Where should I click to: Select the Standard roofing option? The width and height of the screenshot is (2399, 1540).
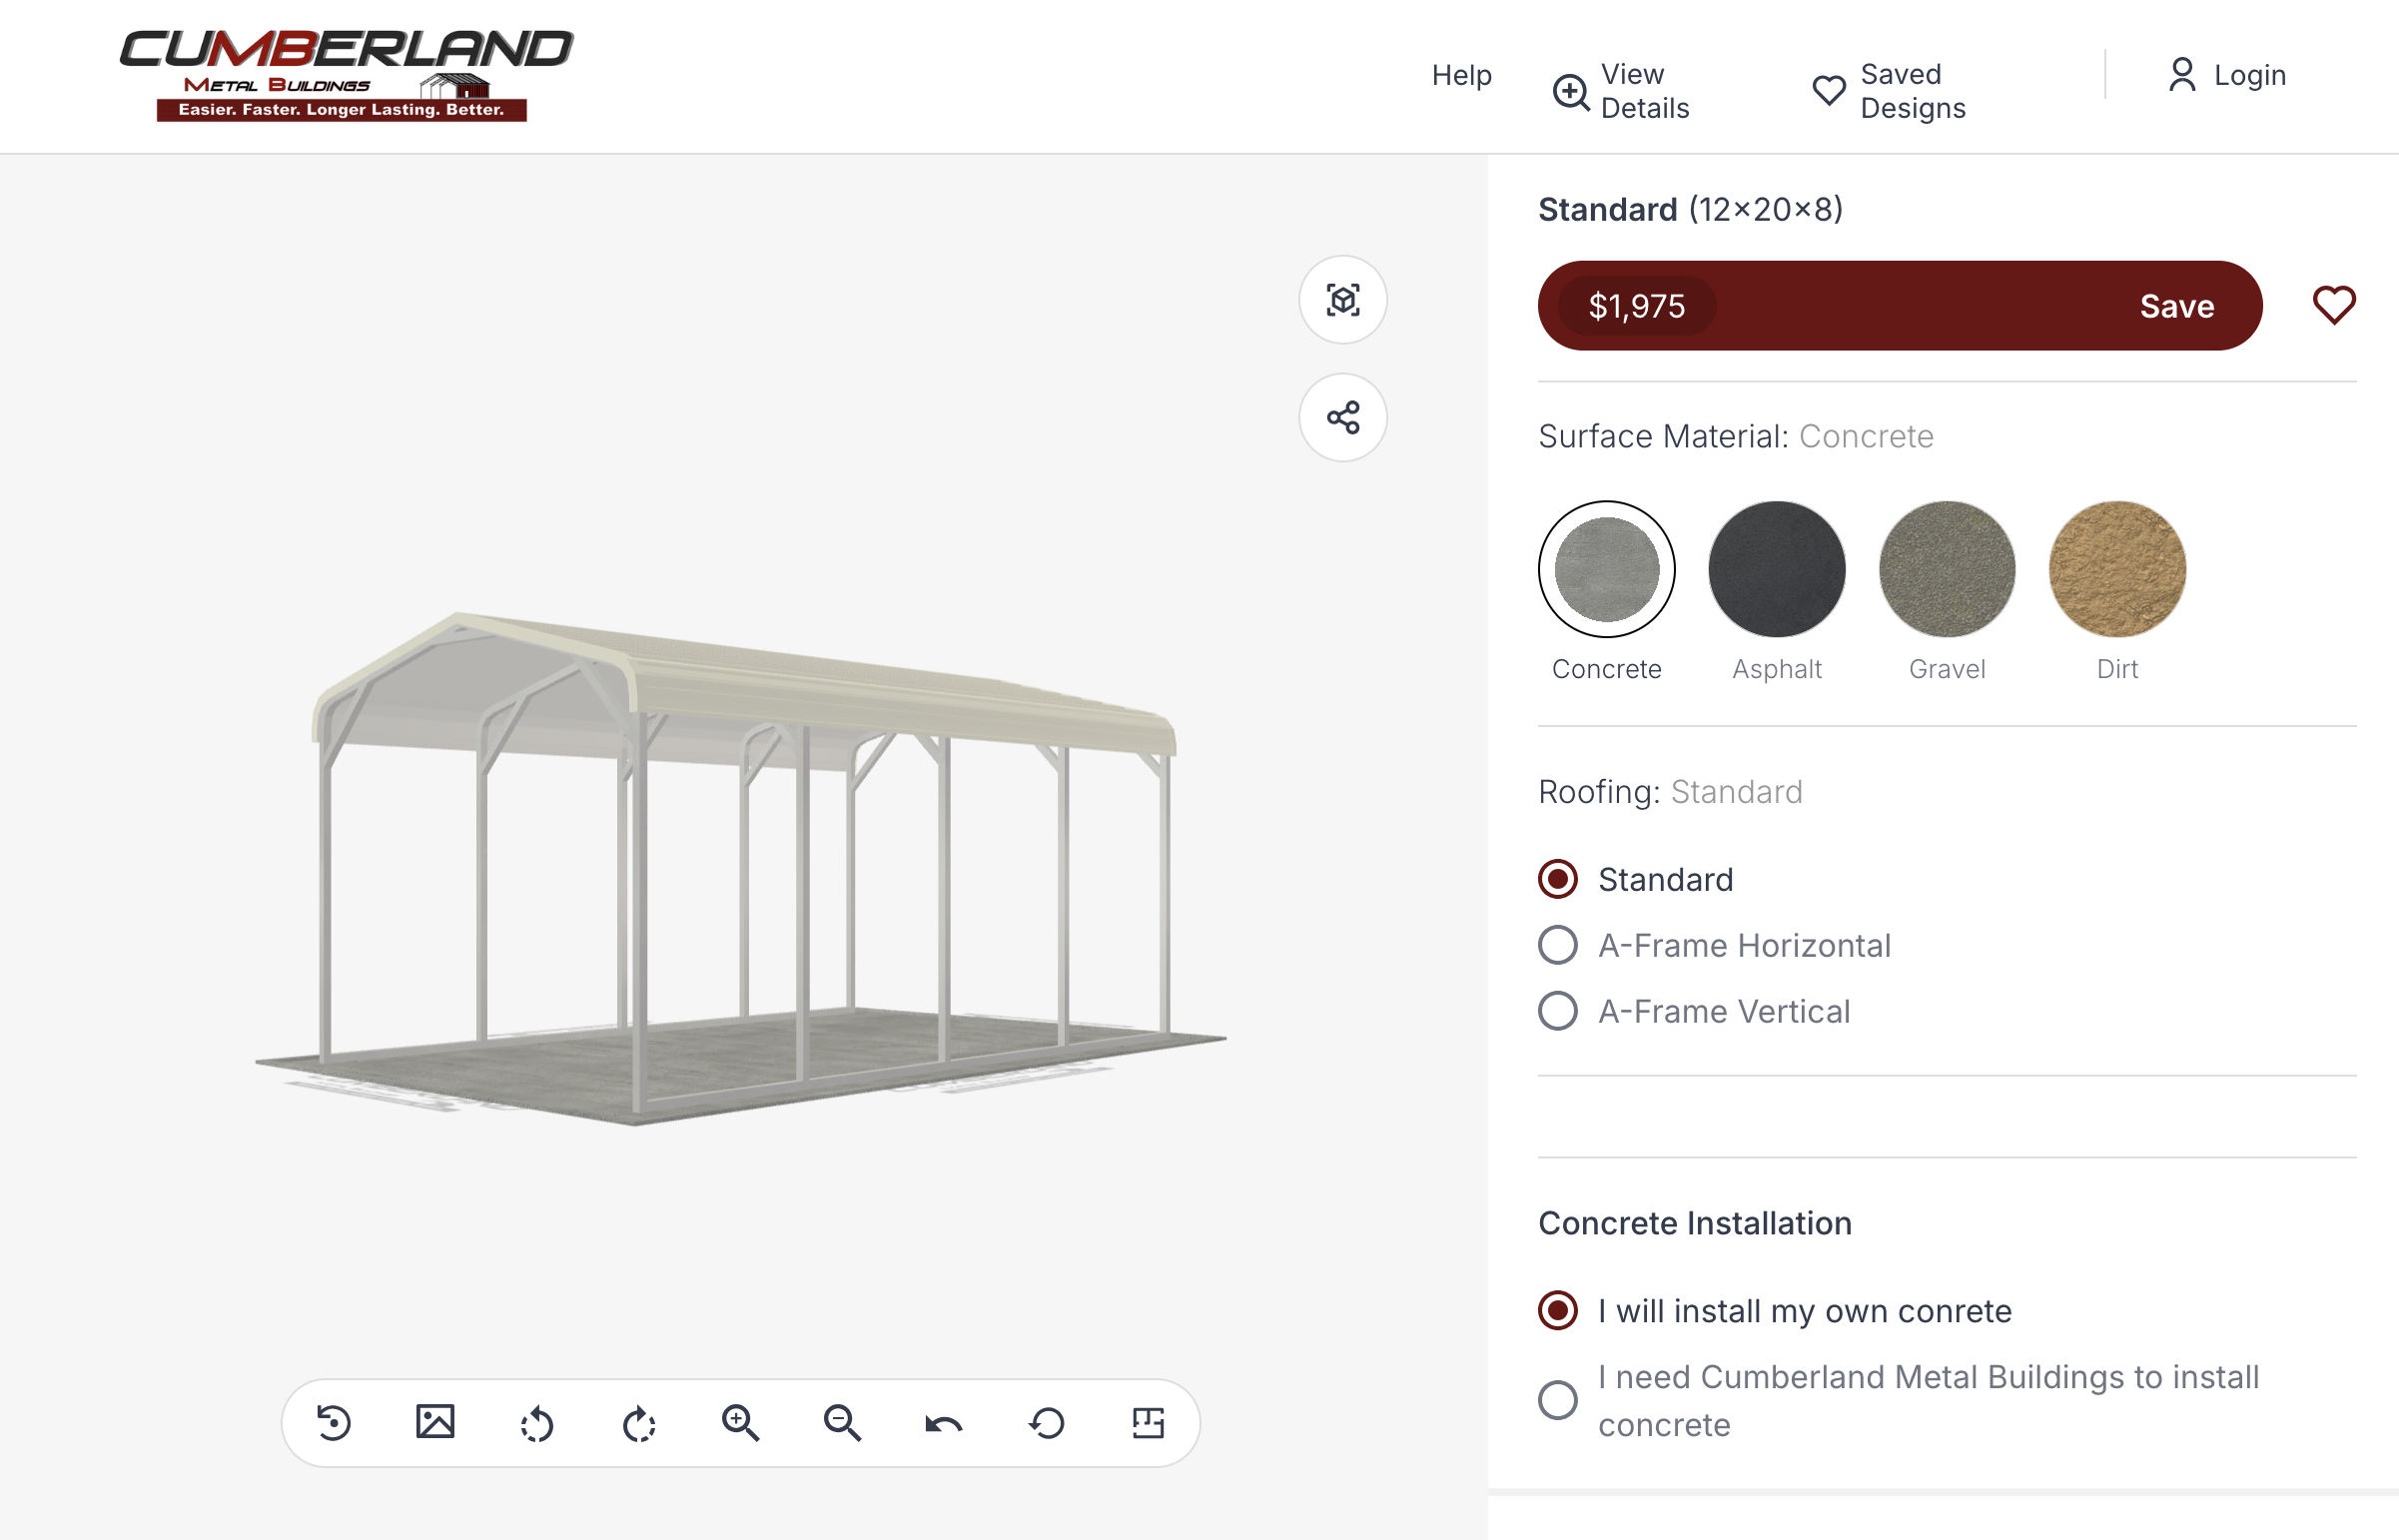tap(1556, 880)
